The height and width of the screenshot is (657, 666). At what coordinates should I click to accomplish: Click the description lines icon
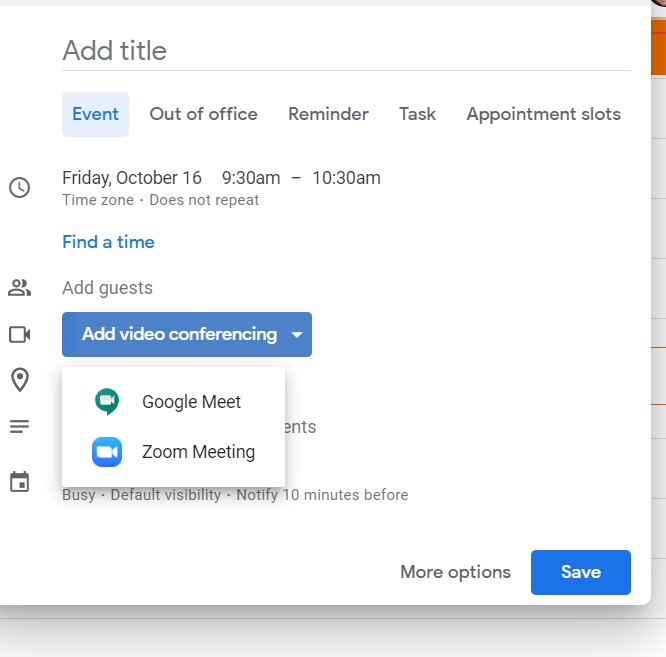[19, 427]
